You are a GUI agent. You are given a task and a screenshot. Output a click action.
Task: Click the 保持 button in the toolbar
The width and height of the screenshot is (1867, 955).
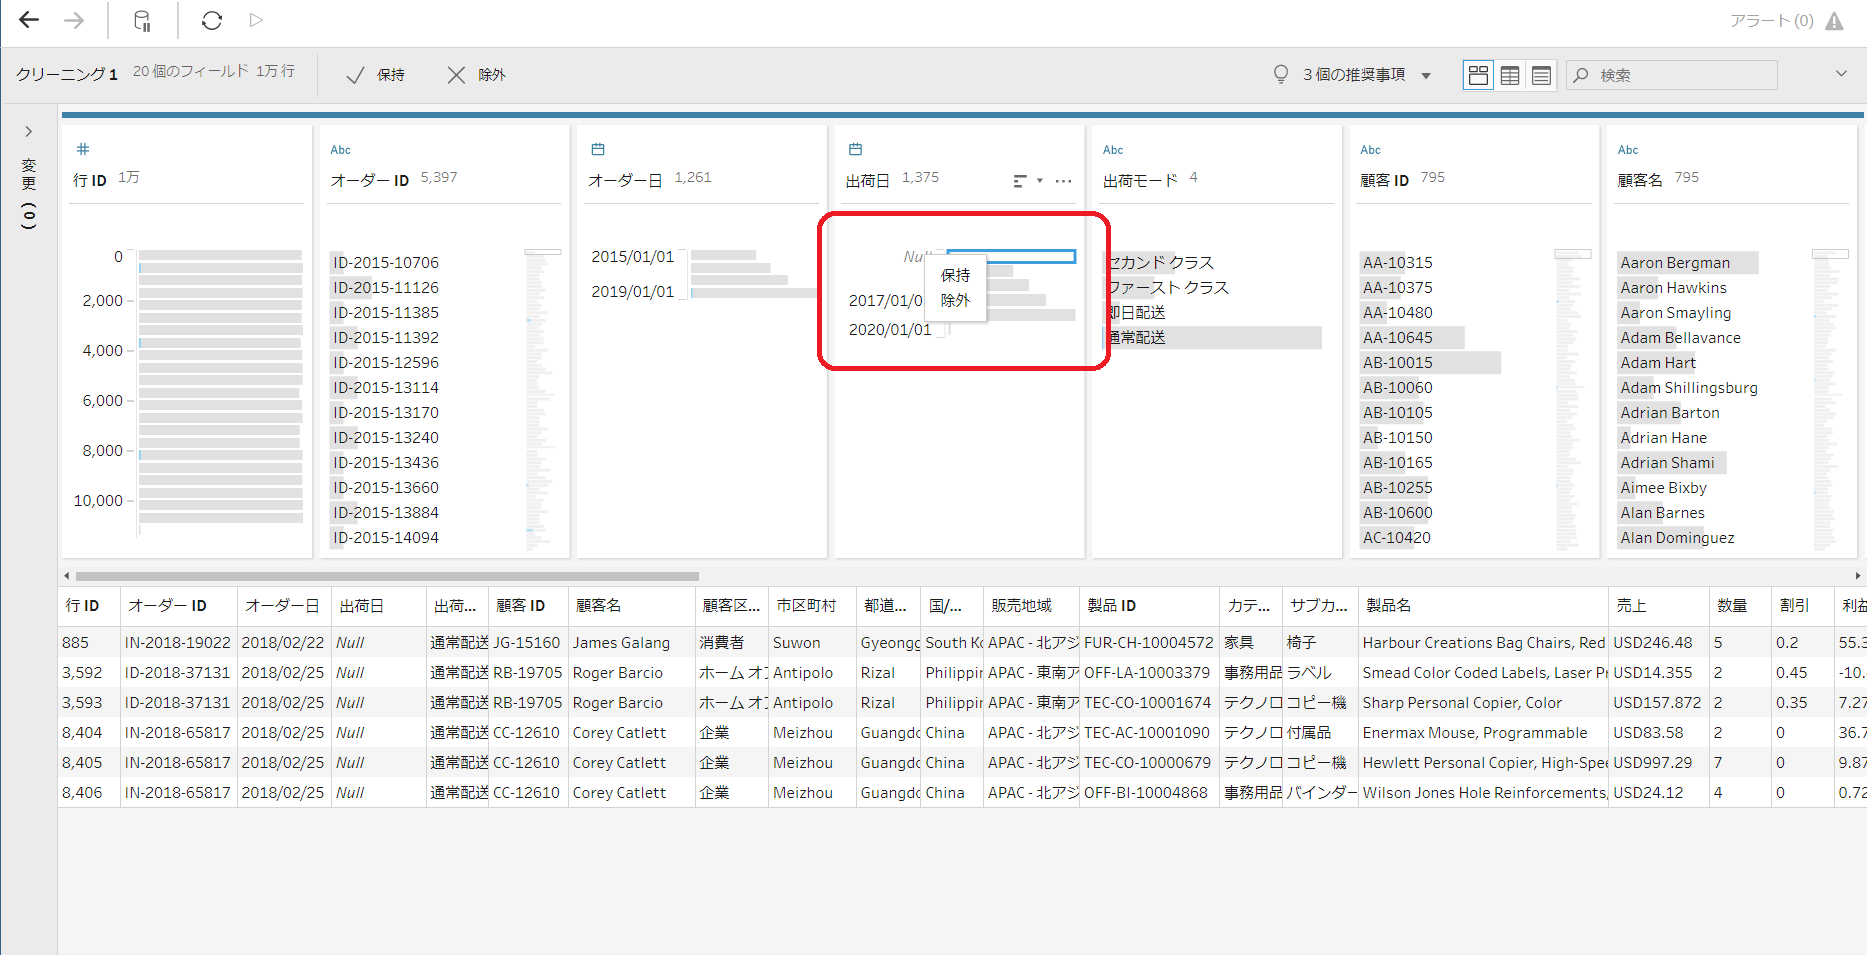click(377, 74)
